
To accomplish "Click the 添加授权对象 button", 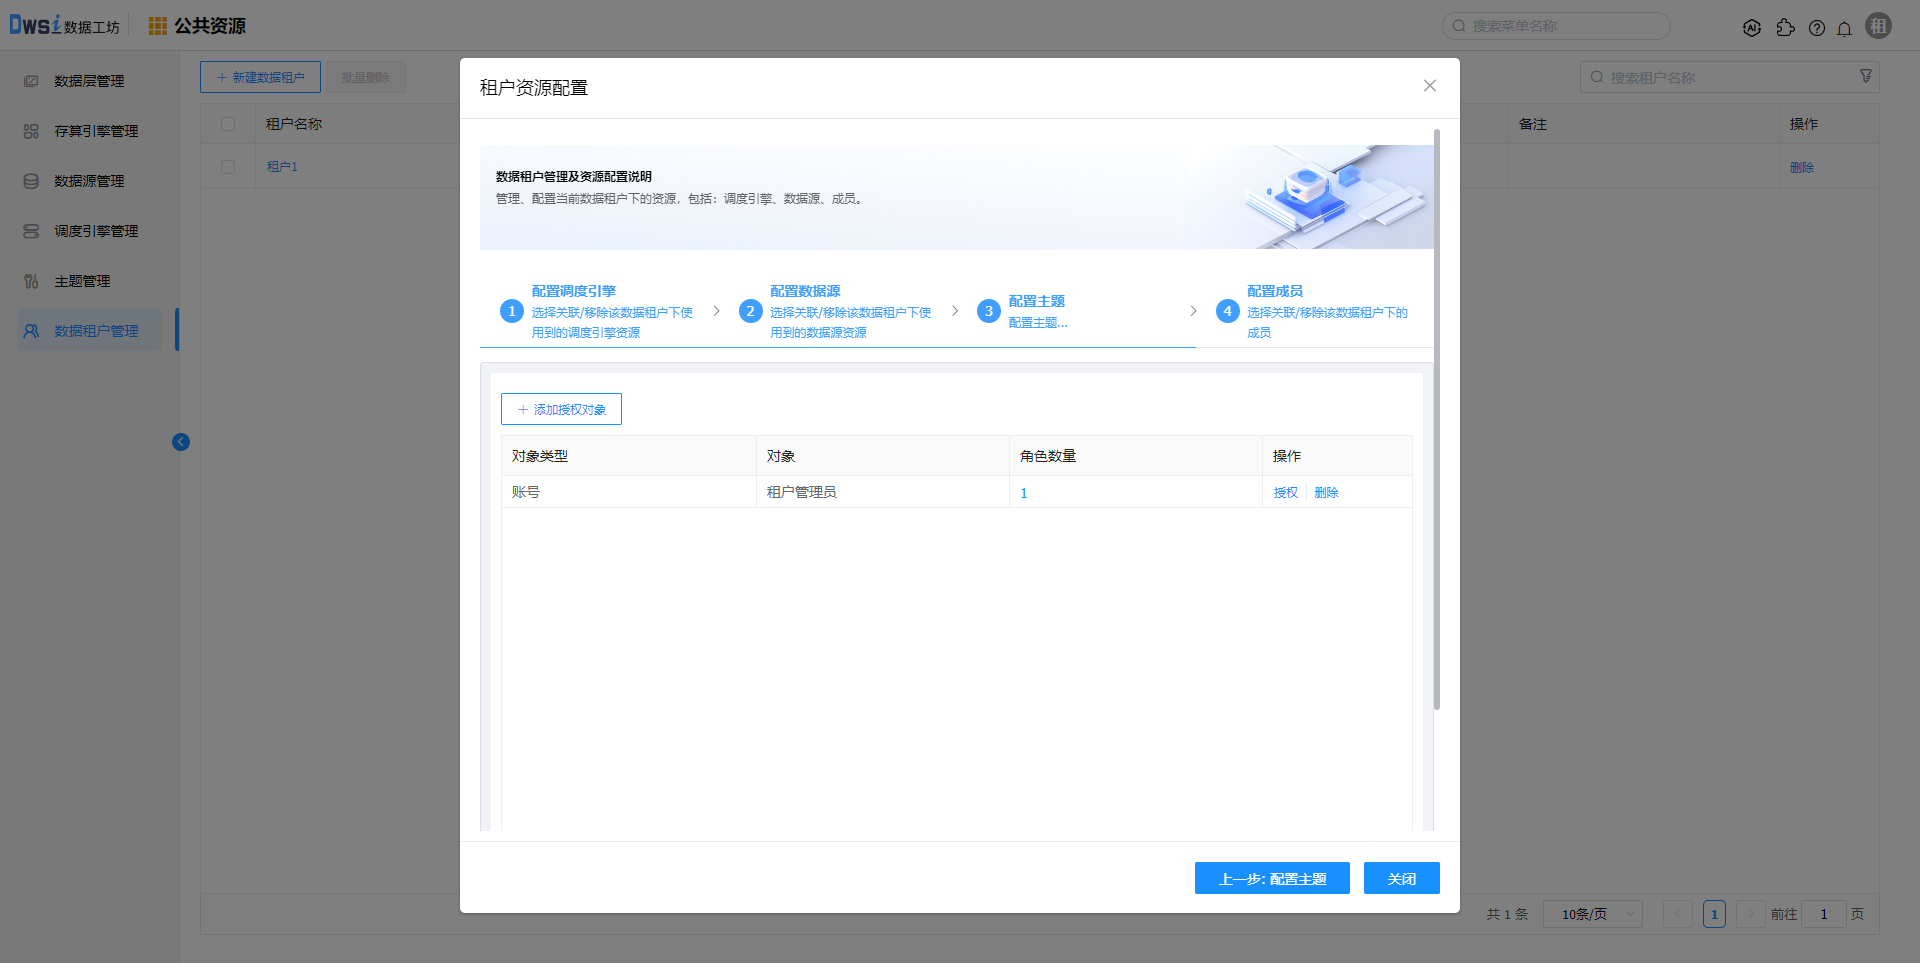I will coord(561,409).
